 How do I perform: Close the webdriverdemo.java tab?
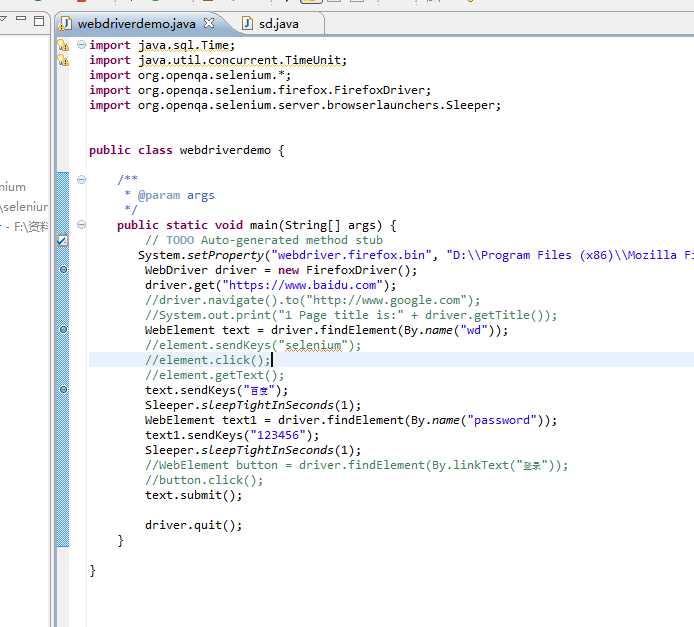[208, 23]
